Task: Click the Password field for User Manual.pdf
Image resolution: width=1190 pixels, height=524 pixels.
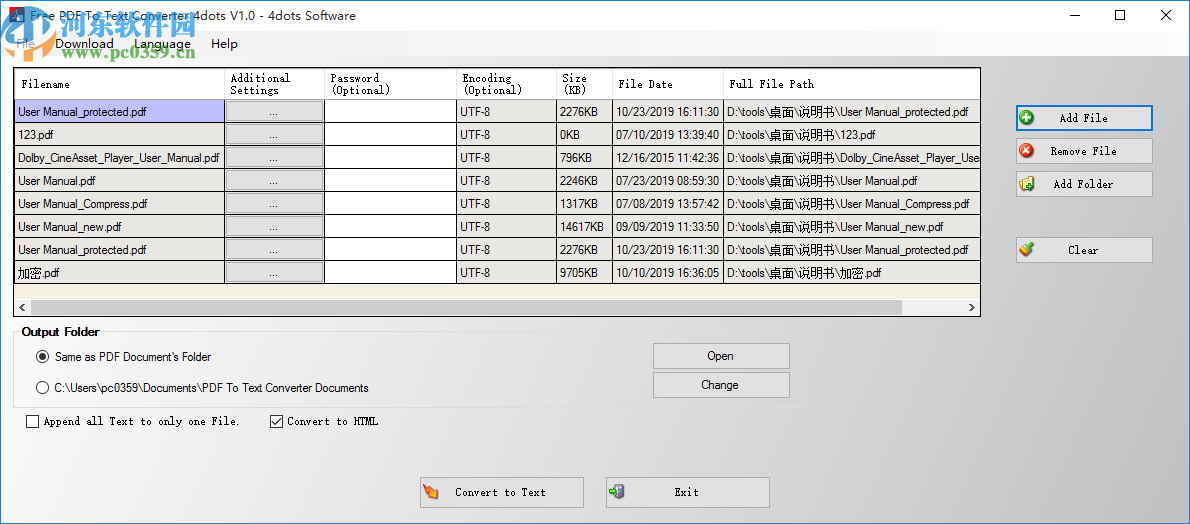Action: pos(391,181)
